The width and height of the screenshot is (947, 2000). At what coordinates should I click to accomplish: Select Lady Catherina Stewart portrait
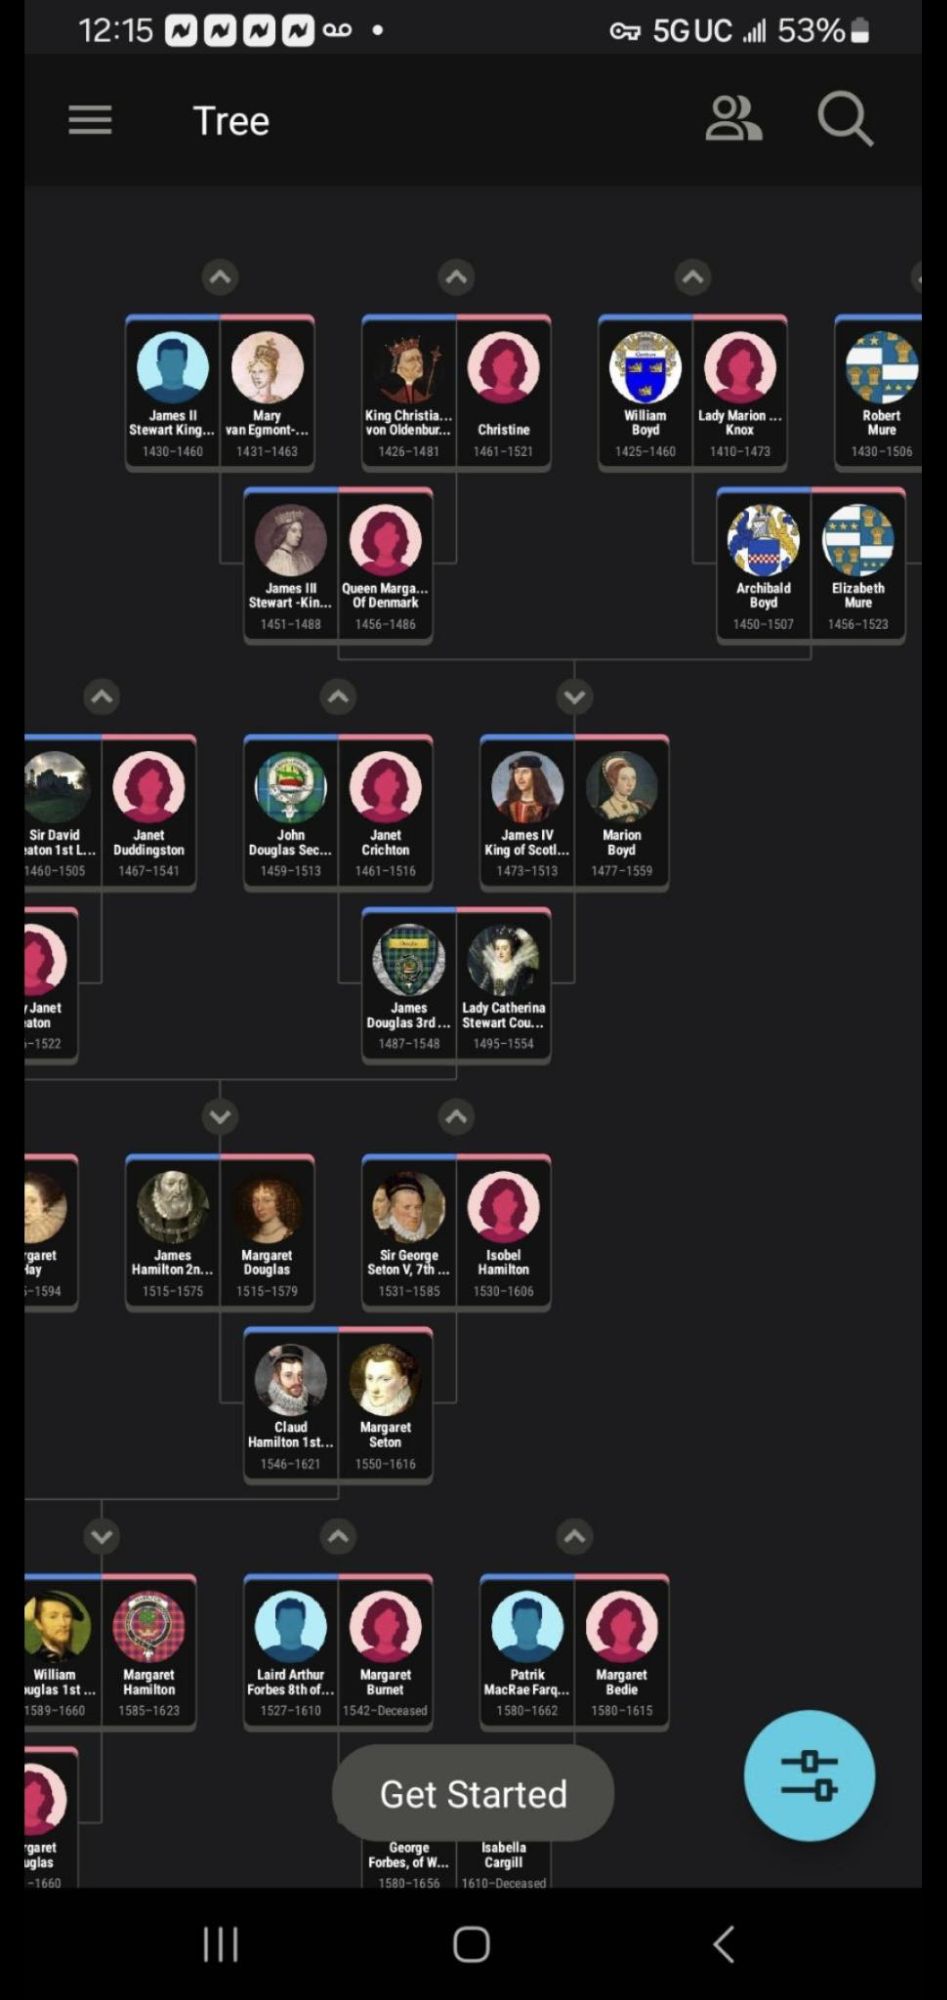tap(503, 960)
